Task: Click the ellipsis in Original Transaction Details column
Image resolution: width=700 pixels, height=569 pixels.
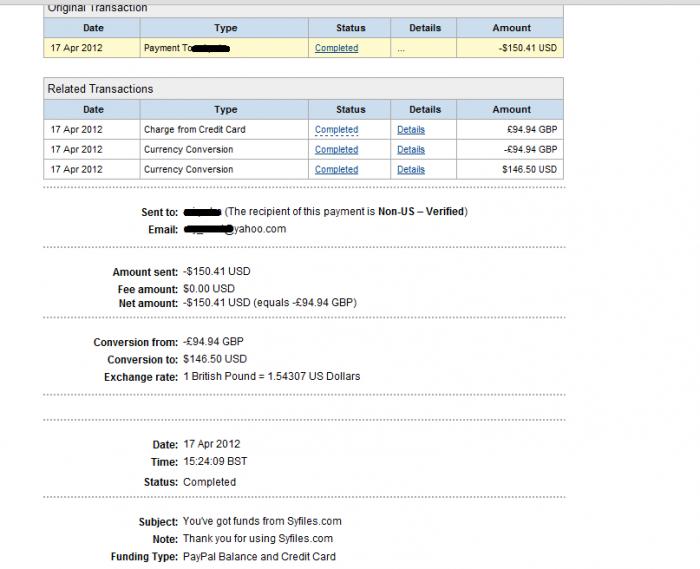Action: tap(401, 48)
